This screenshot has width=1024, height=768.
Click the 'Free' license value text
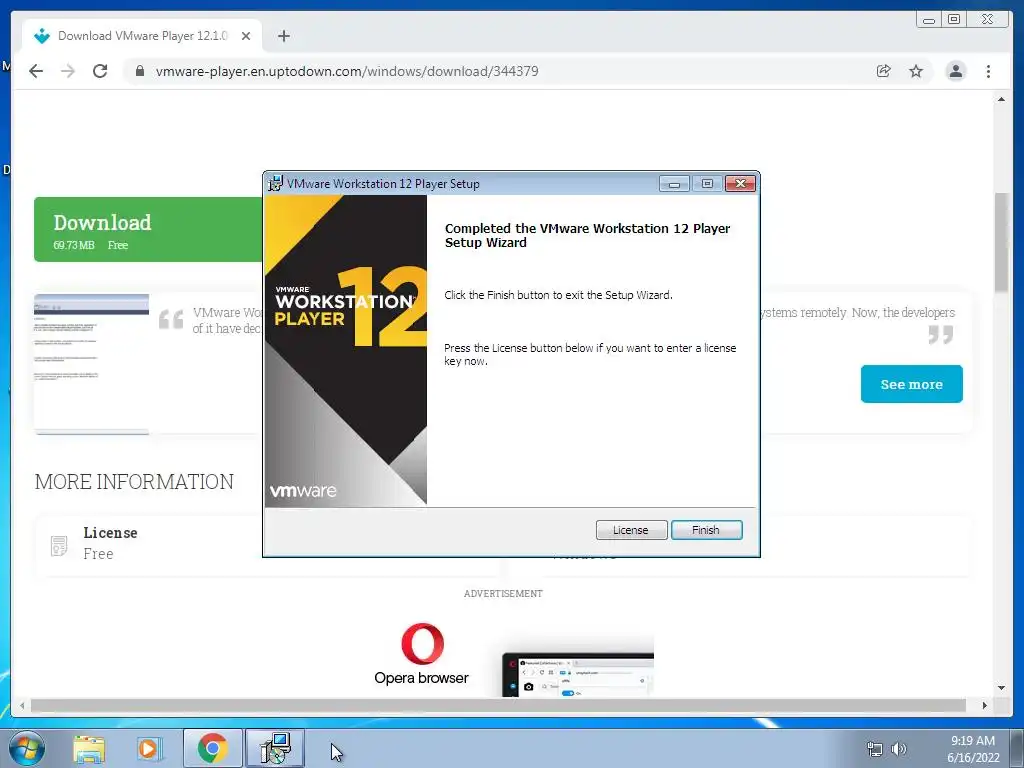tap(99, 554)
